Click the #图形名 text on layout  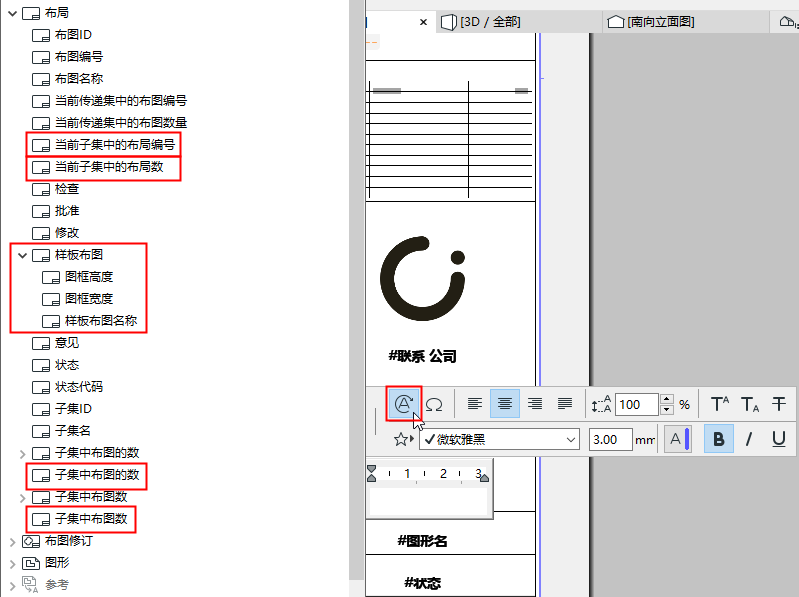click(x=422, y=541)
